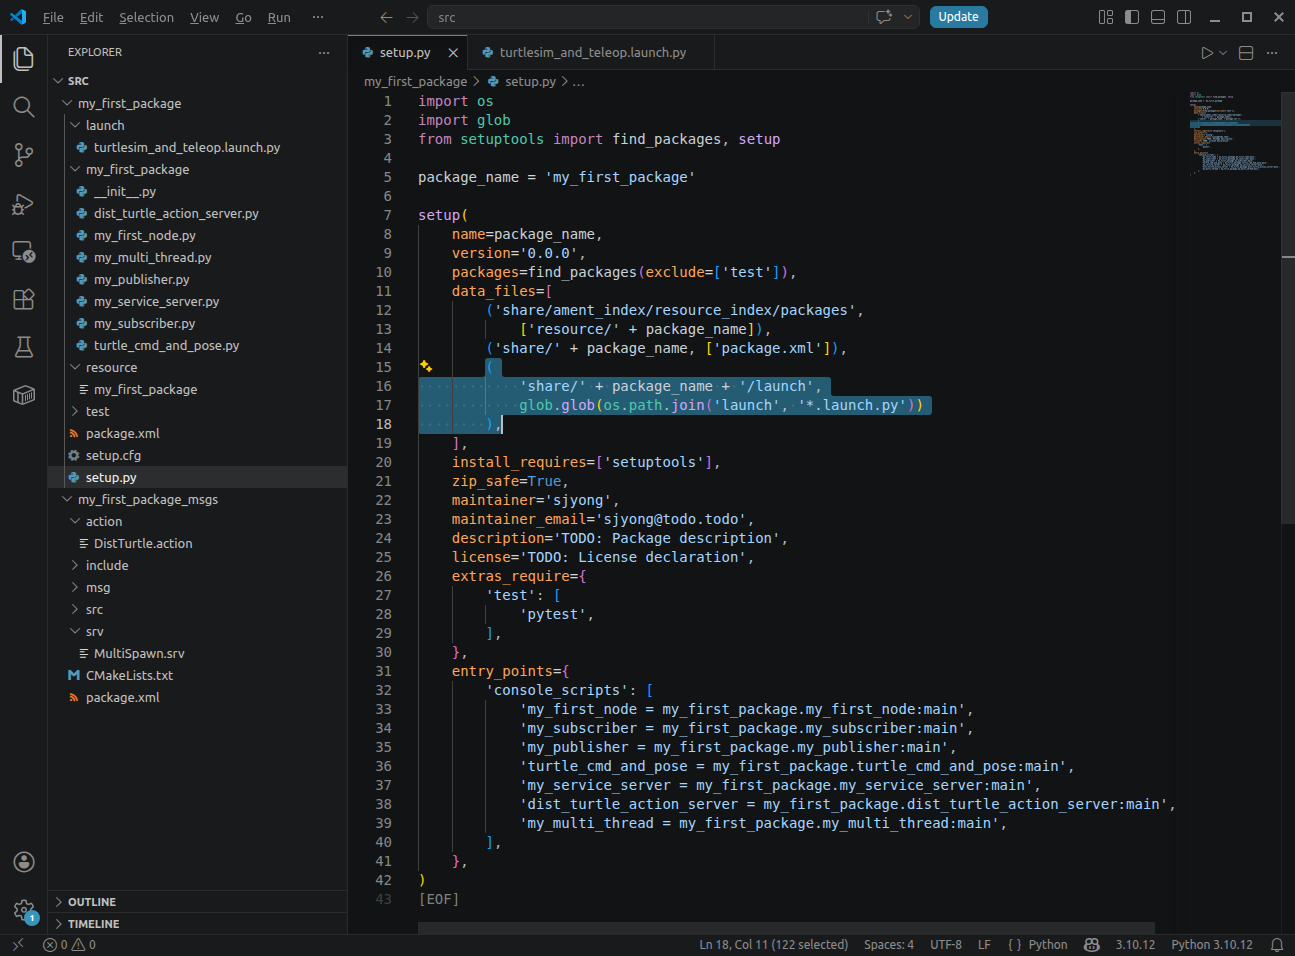Go back with the left arrow
Viewport: 1295px width, 956px height.
point(387,17)
